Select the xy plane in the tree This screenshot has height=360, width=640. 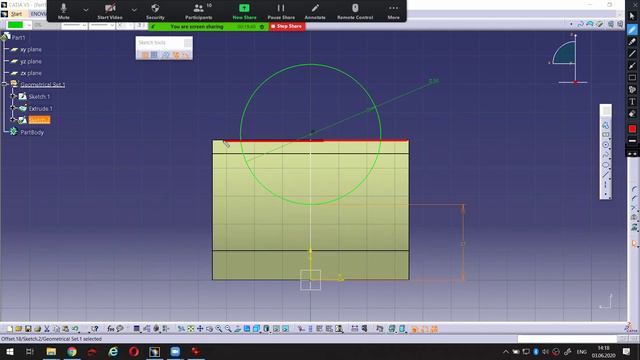pos(31,49)
